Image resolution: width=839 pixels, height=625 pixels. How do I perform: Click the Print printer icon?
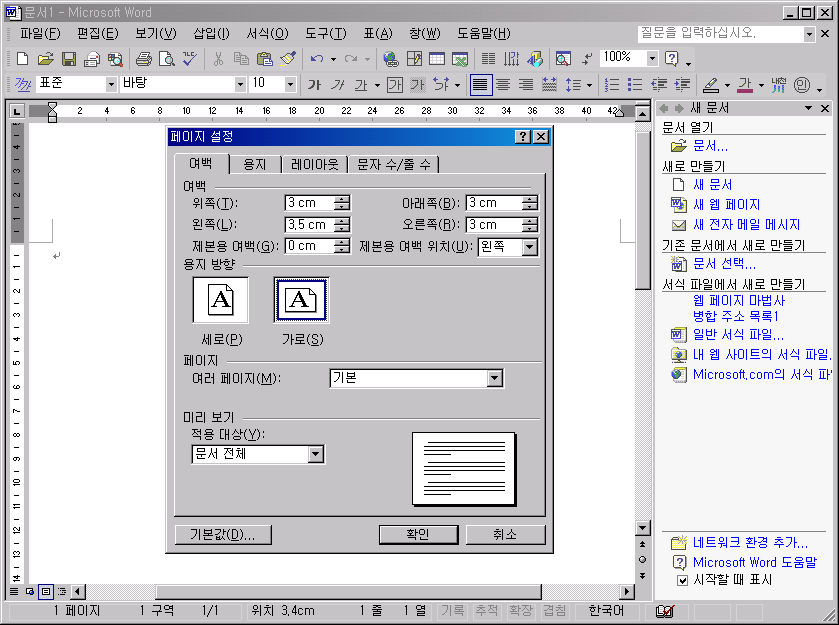(143, 58)
